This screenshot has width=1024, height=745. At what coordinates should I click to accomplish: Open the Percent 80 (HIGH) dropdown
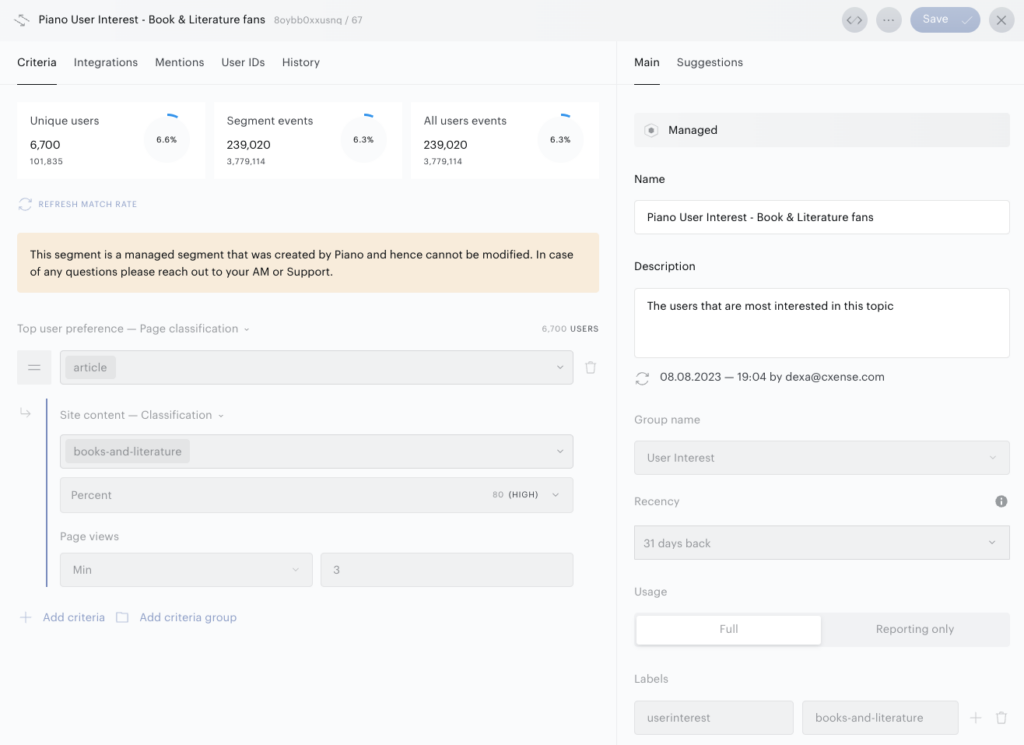(317, 495)
